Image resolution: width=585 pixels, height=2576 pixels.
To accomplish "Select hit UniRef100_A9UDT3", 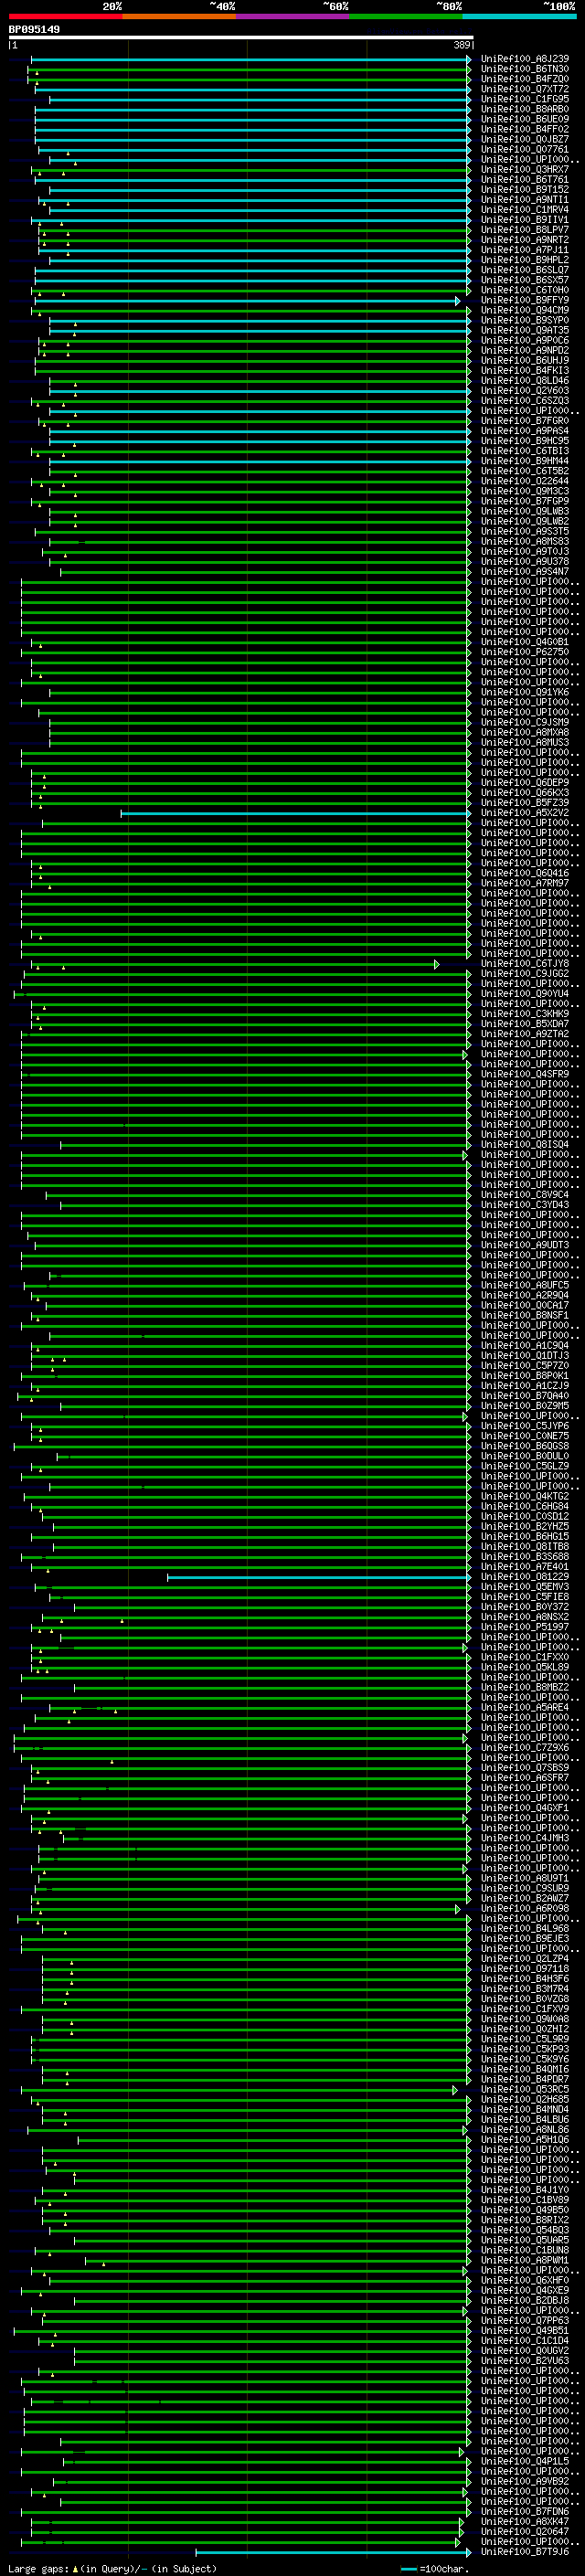I will [x=525, y=1245].
